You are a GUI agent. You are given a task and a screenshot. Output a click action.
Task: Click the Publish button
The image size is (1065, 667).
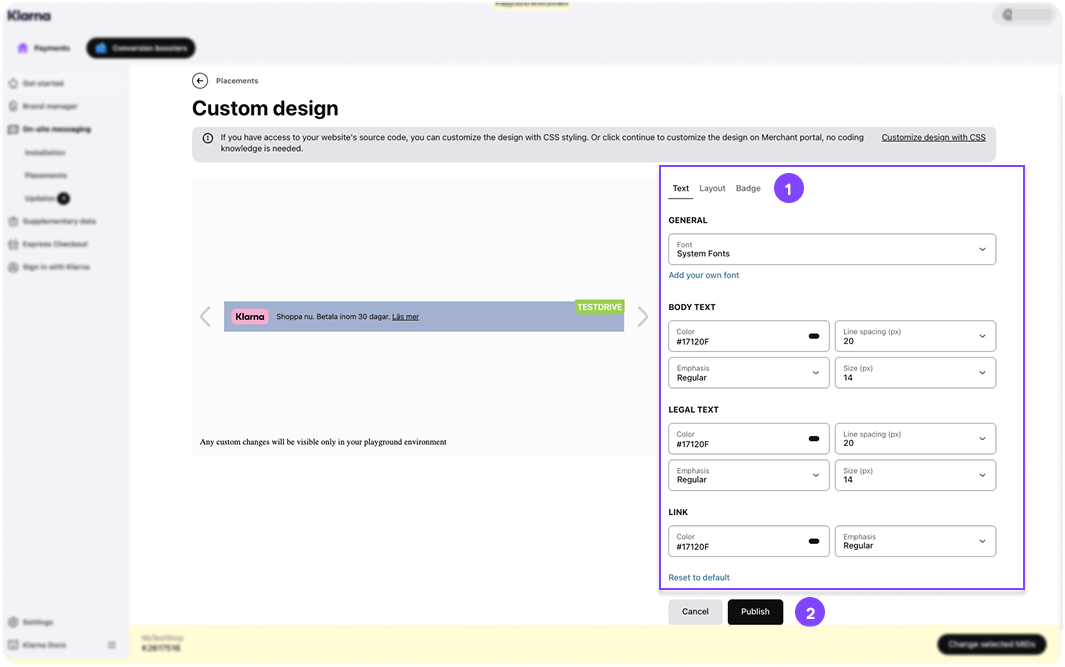[x=755, y=612]
